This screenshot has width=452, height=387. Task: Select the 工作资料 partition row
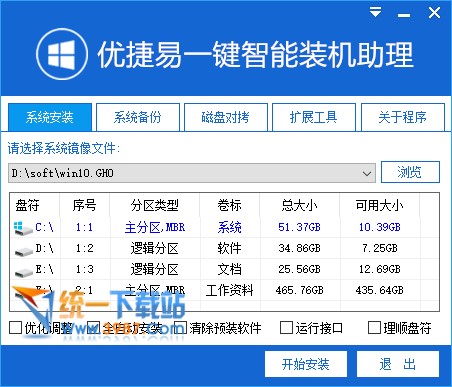224,290
